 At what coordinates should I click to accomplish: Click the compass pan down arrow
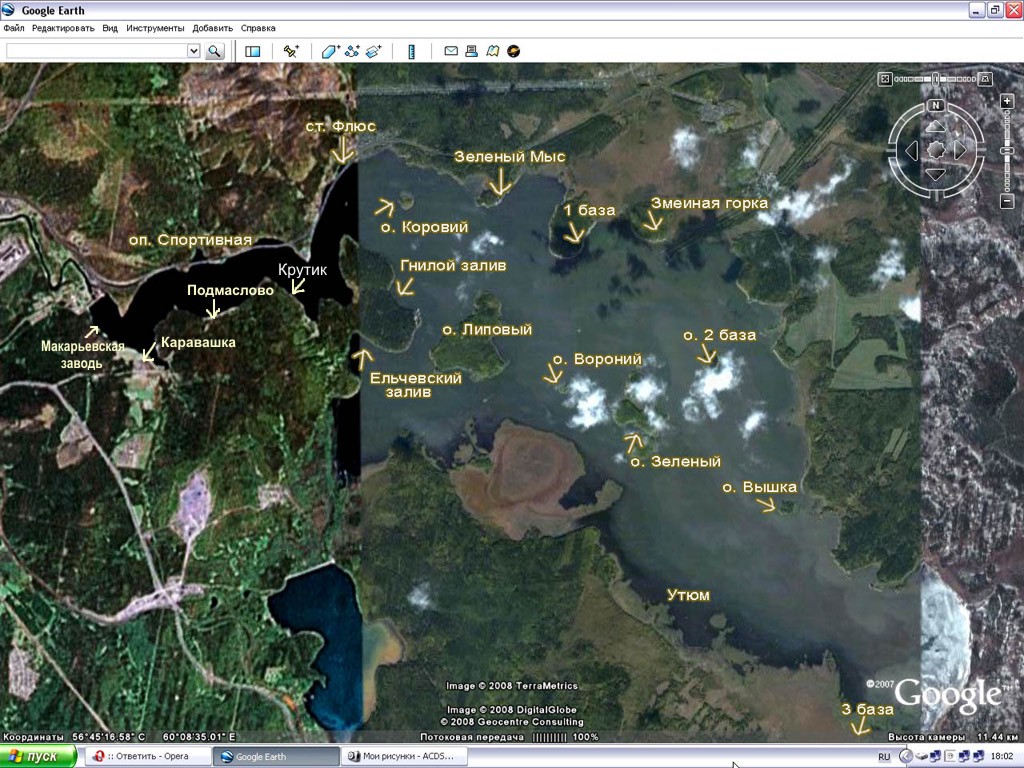[x=936, y=174]
